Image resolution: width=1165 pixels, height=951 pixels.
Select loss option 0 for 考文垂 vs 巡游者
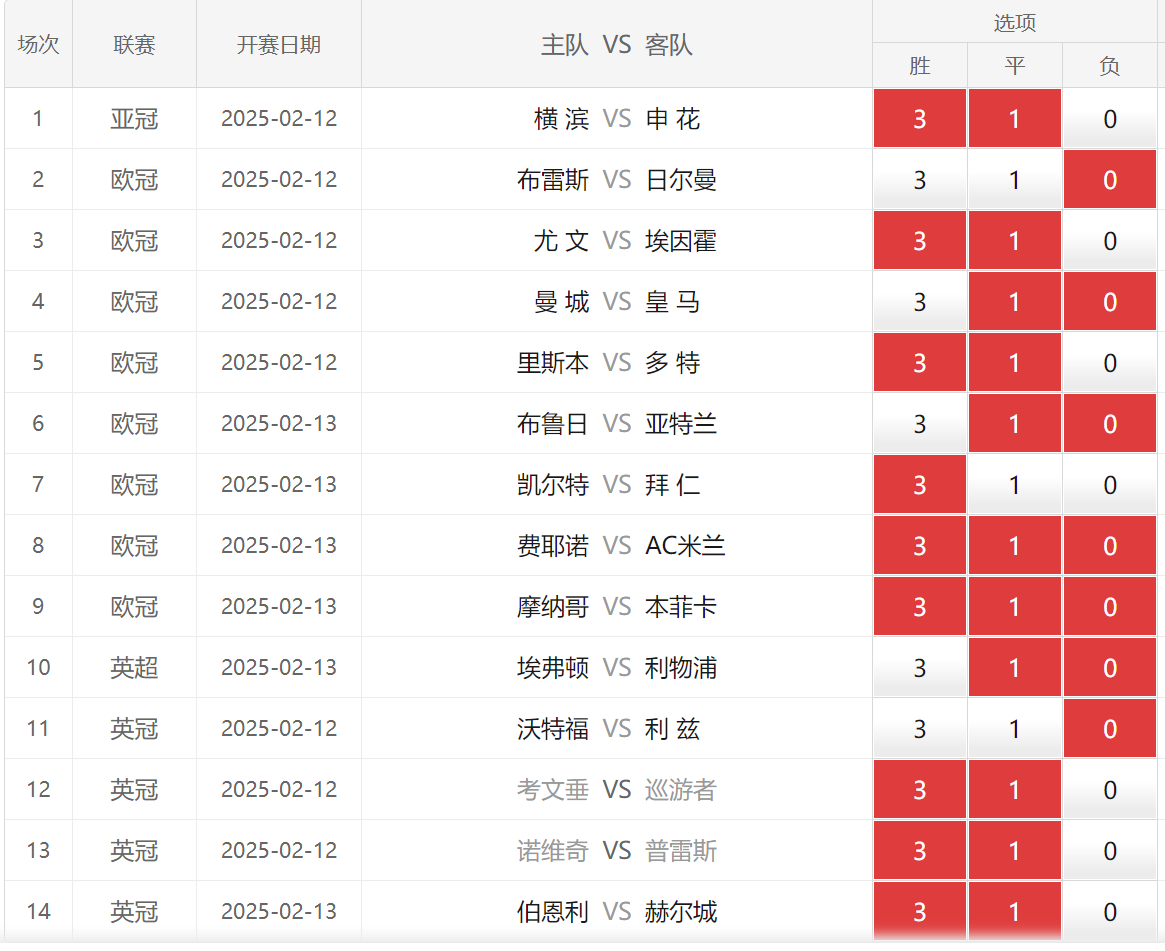click(1110, 788)
